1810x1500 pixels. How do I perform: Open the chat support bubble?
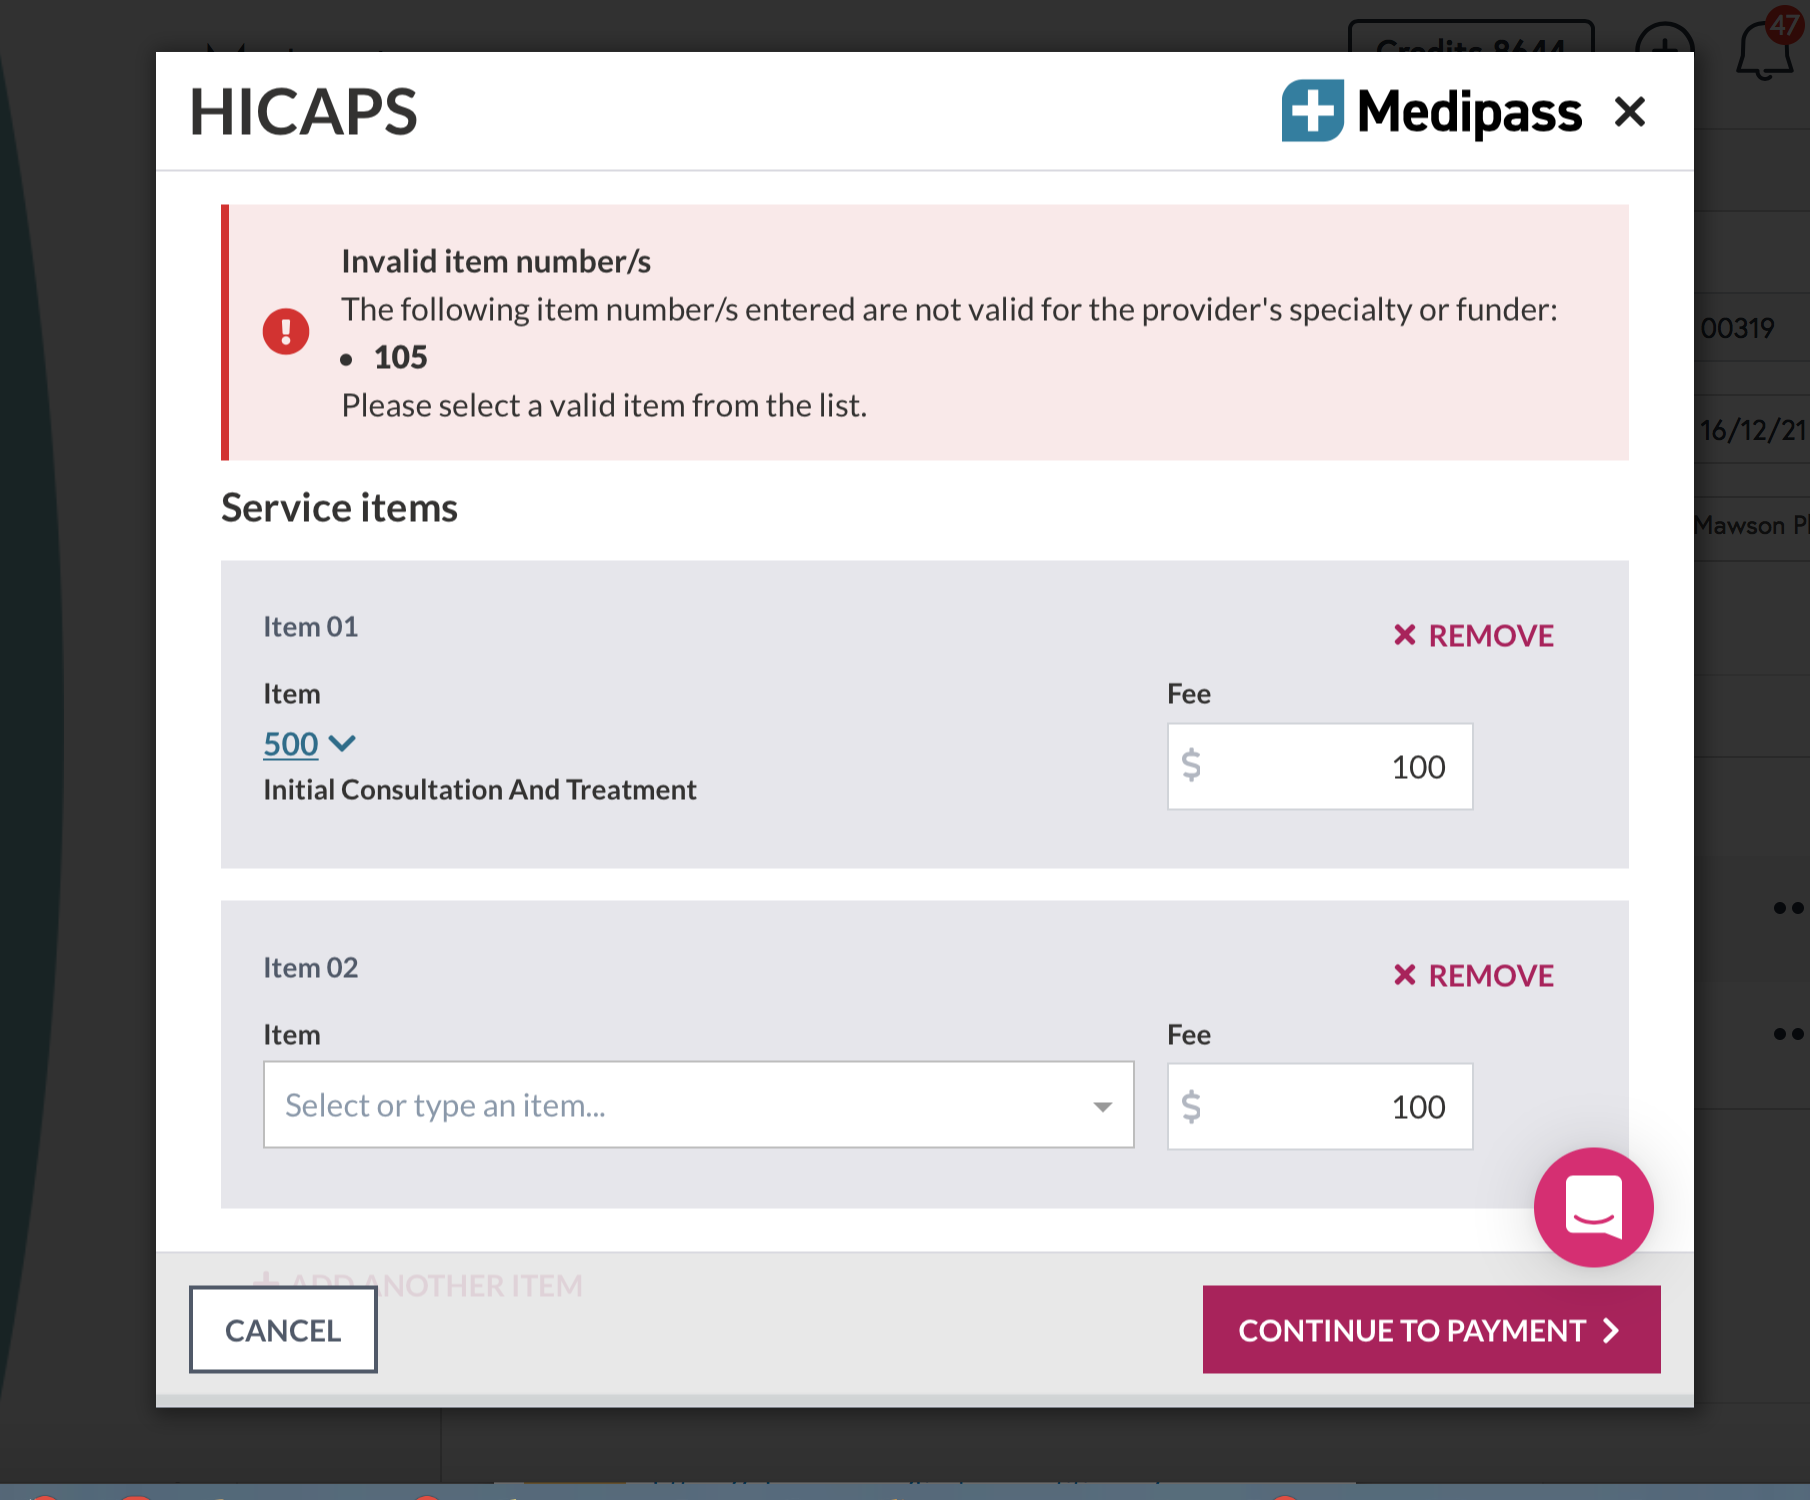1592,1206
